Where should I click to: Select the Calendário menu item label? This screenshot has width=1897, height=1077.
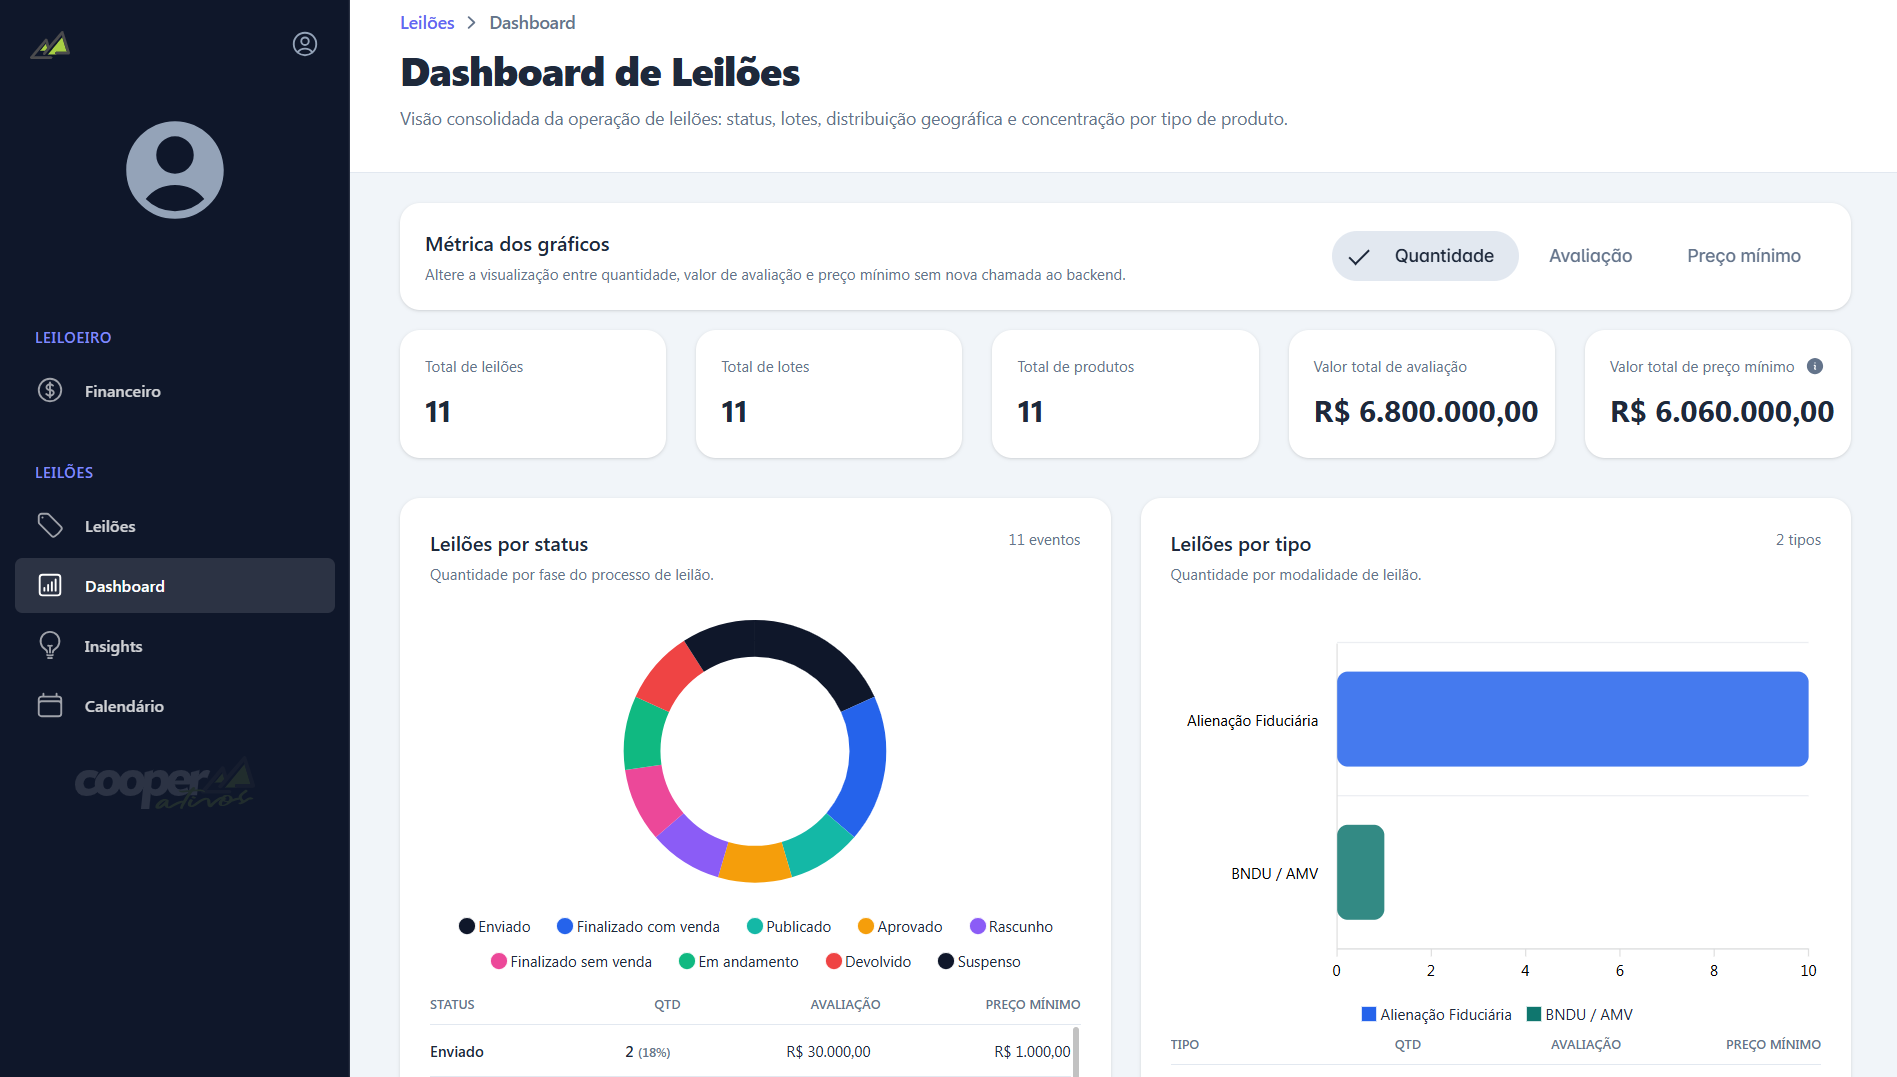click(x=124, y=706)
